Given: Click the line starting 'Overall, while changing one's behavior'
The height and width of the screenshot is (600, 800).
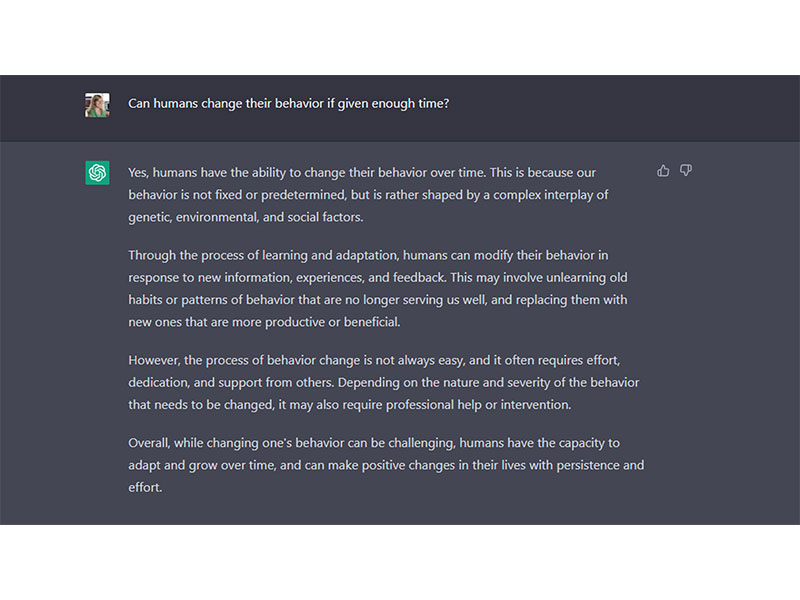Looking at the screenshot, I should pos(374,443).
